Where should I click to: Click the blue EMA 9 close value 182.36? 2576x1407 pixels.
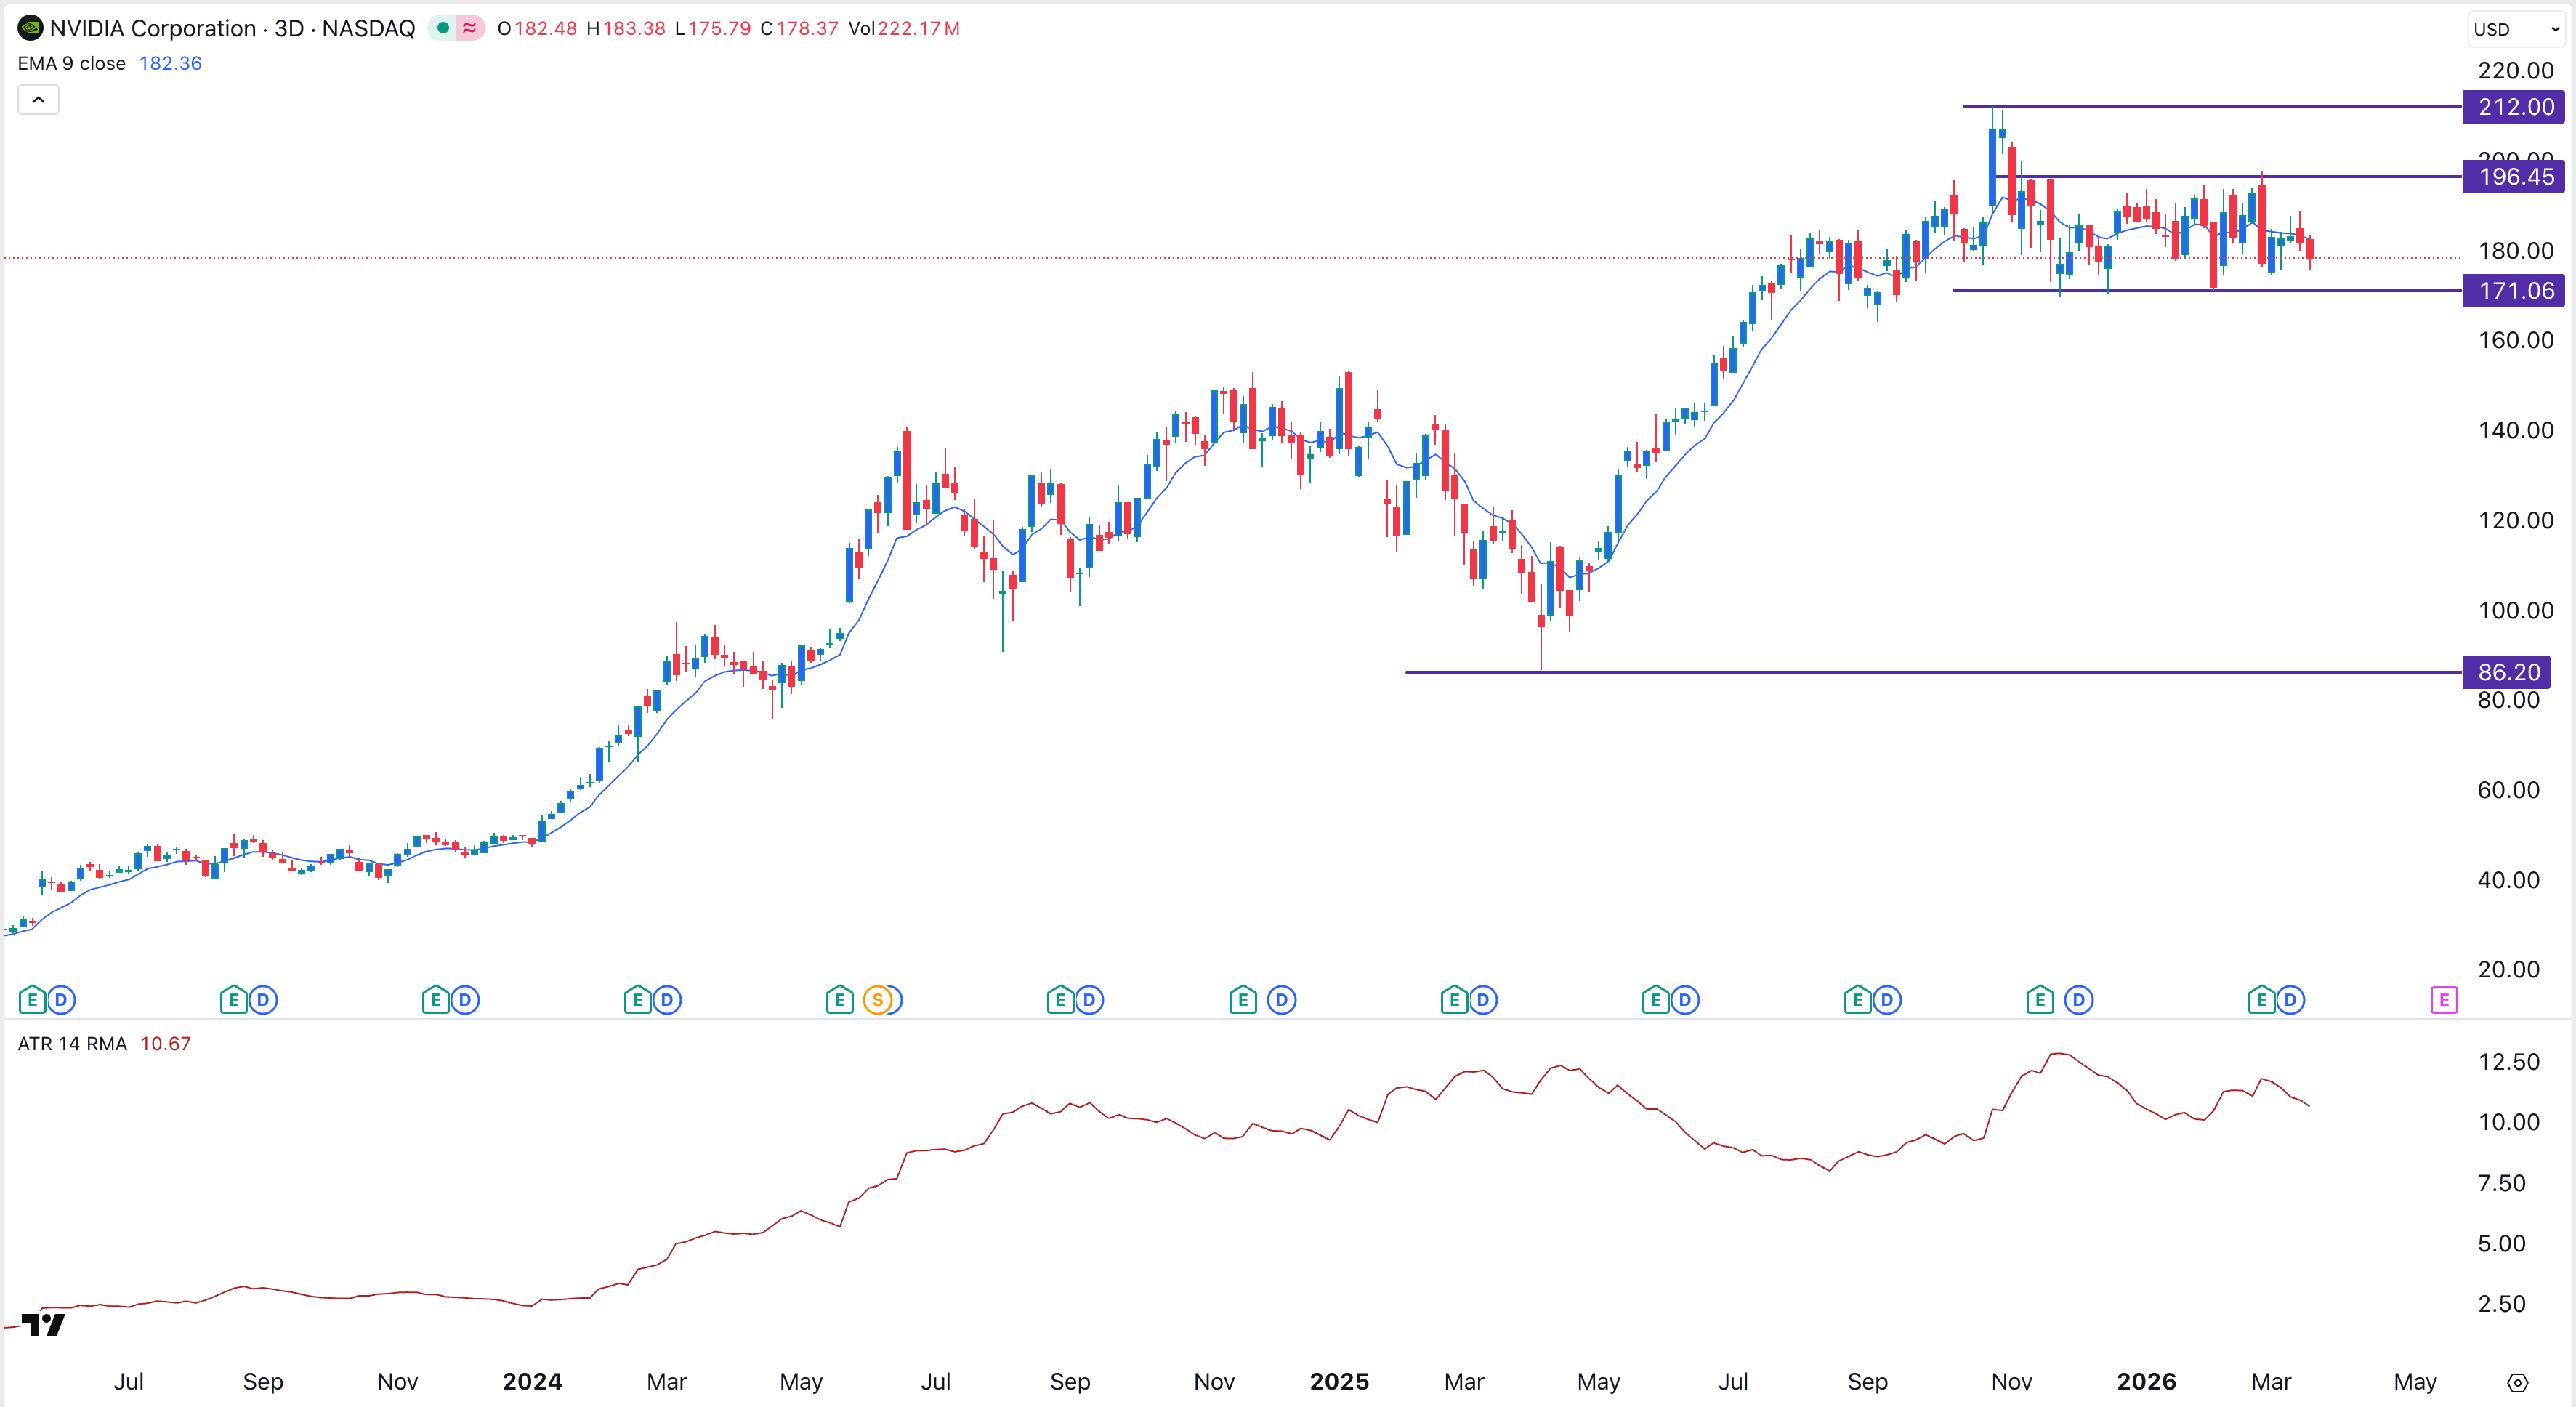click(170, 63)
